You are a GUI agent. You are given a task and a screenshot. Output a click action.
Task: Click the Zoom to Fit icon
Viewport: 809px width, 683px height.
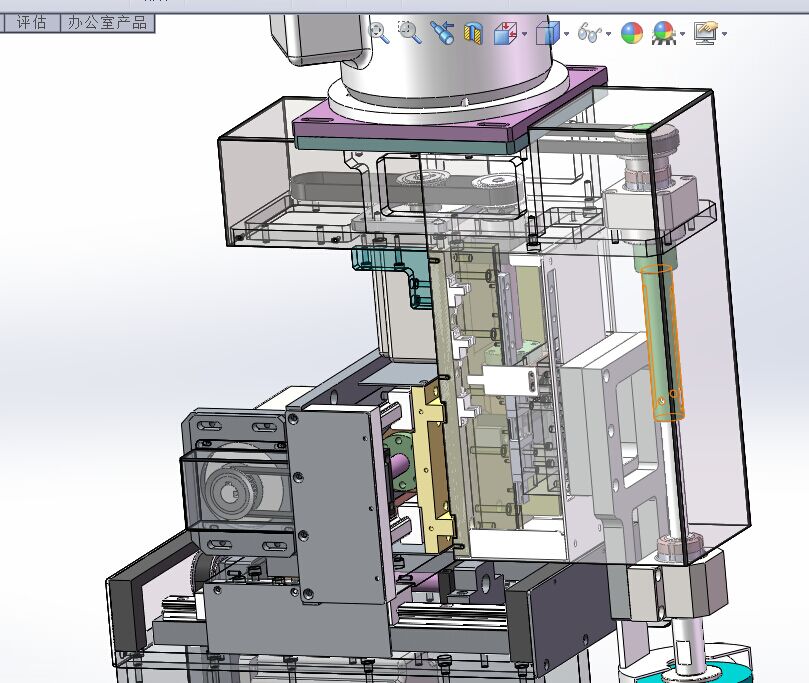[379, 33]
